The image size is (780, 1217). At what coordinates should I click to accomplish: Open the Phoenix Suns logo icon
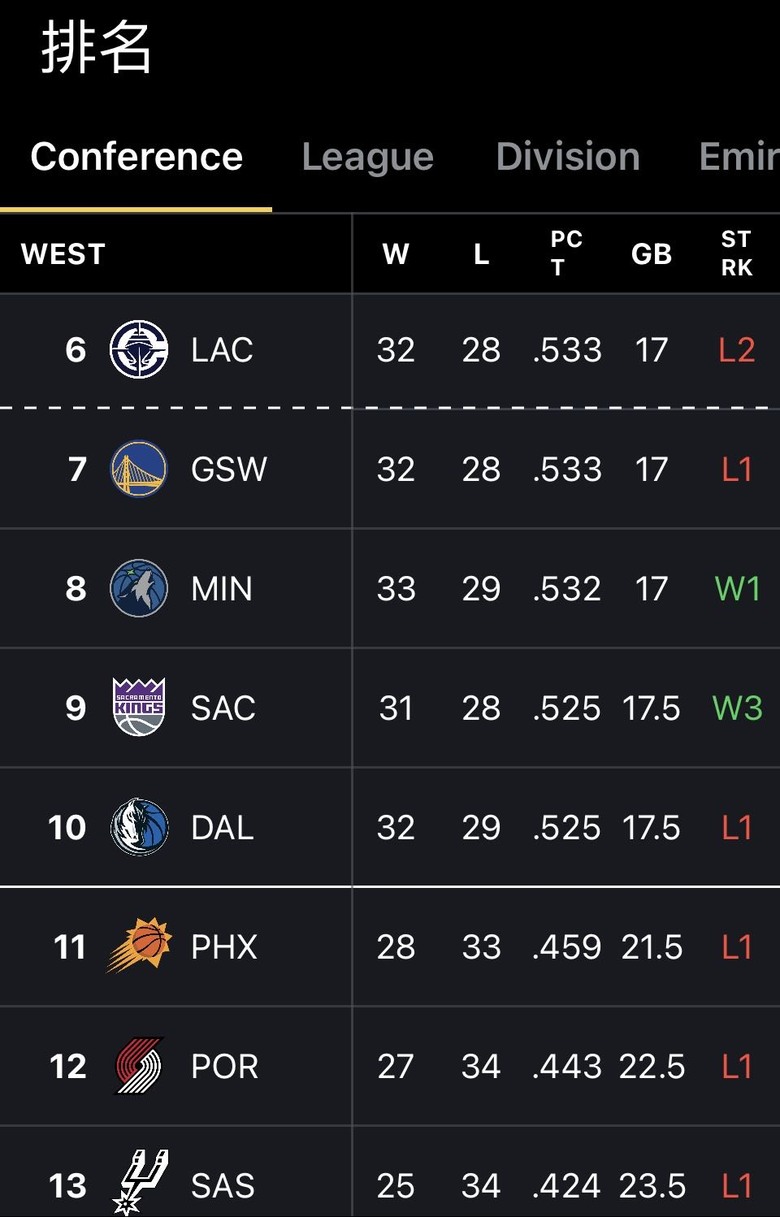[x=138, y=946]
